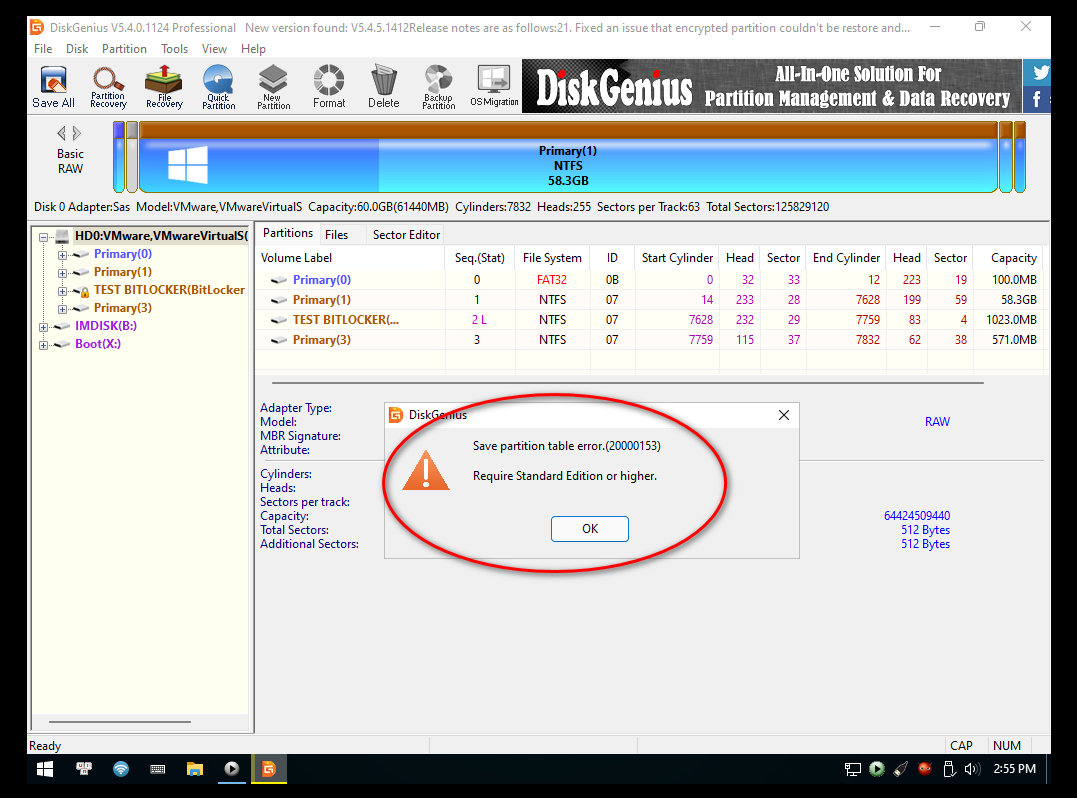The image size is (1077, 798).
Task: Click the warning icon in dialog
Action: coord(426,470)
